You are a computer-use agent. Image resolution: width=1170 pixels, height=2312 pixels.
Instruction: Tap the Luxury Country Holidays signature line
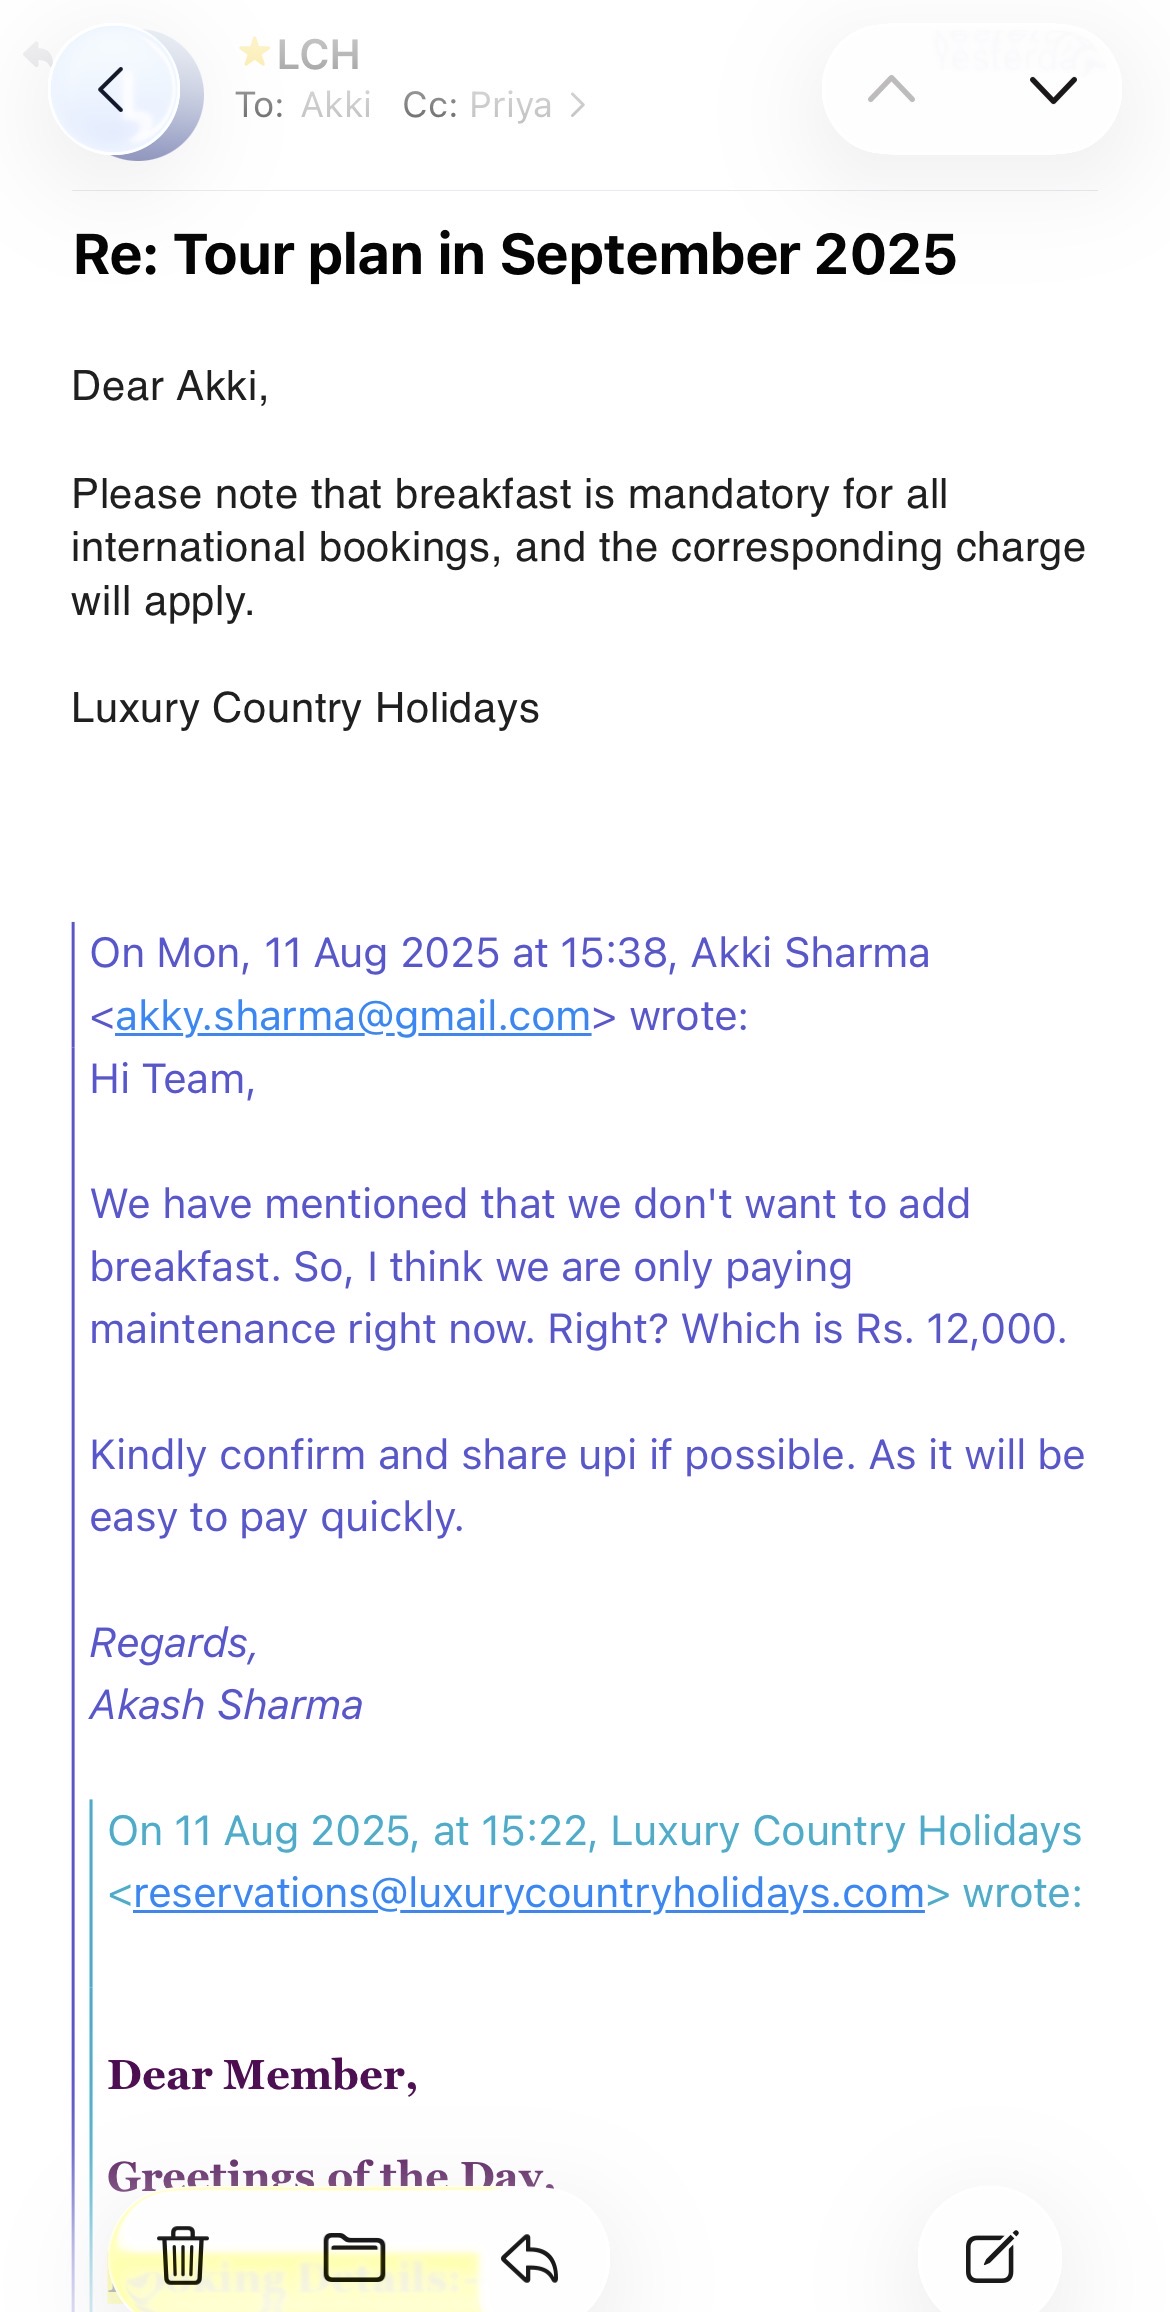click(305, 708)
